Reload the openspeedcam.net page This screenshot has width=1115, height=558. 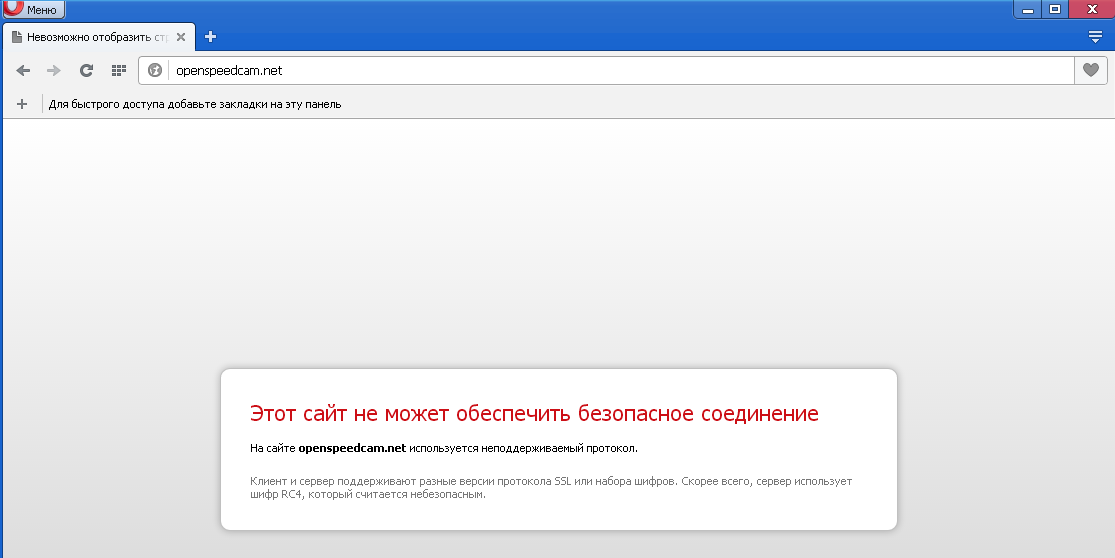pyautogui.click(x=86, y=70)
